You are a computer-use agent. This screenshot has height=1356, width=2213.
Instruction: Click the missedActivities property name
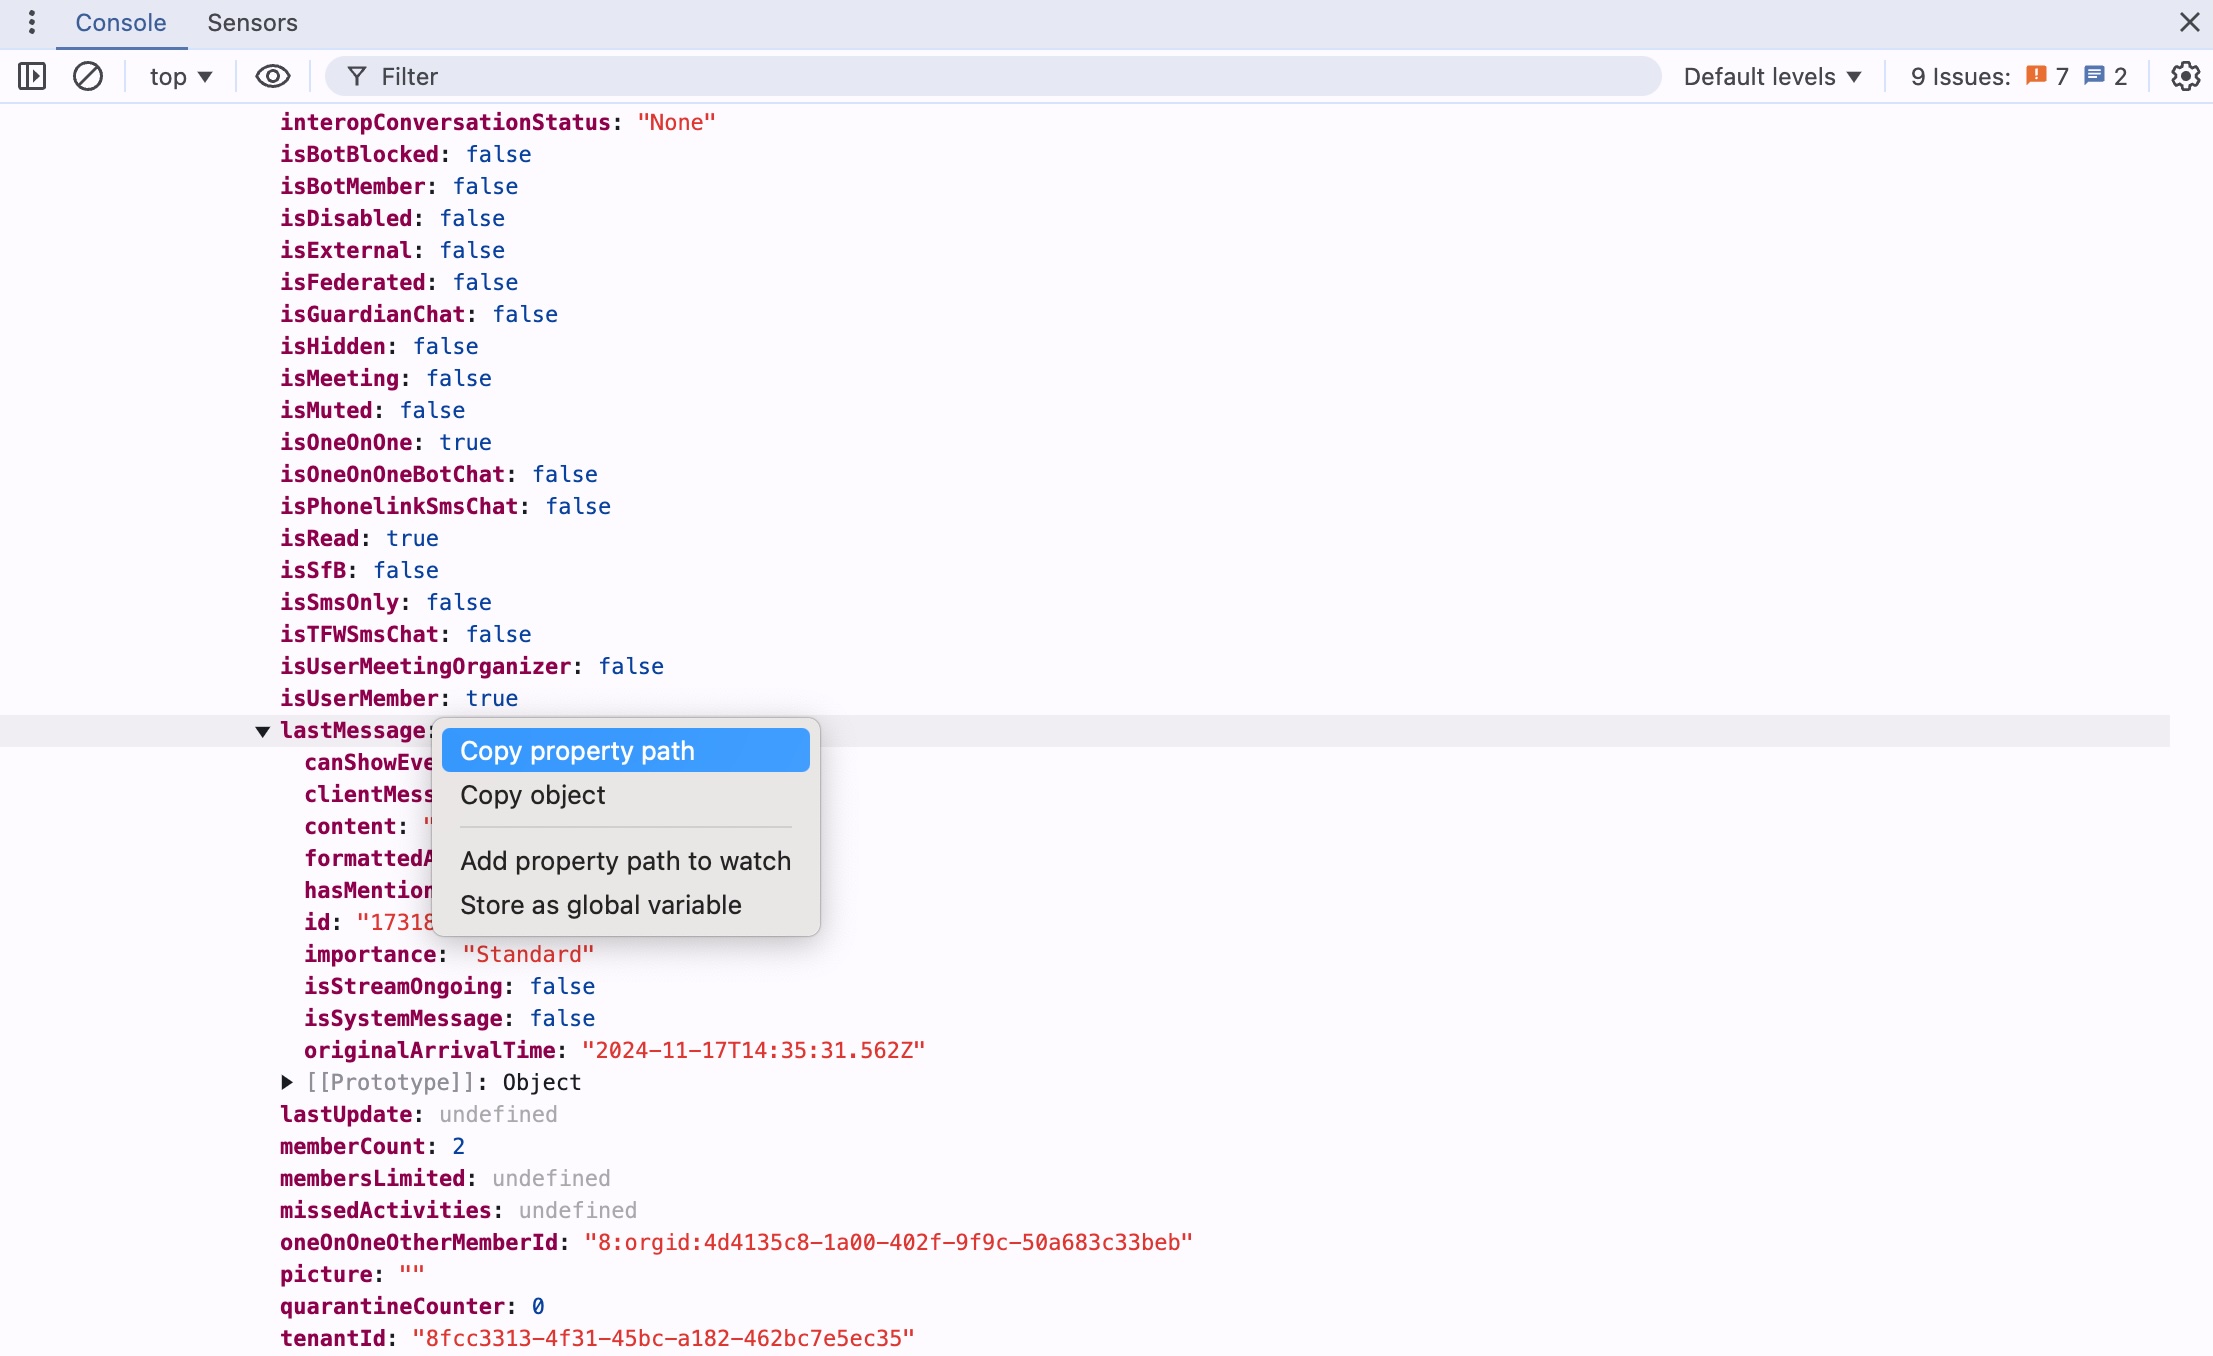385,1211
